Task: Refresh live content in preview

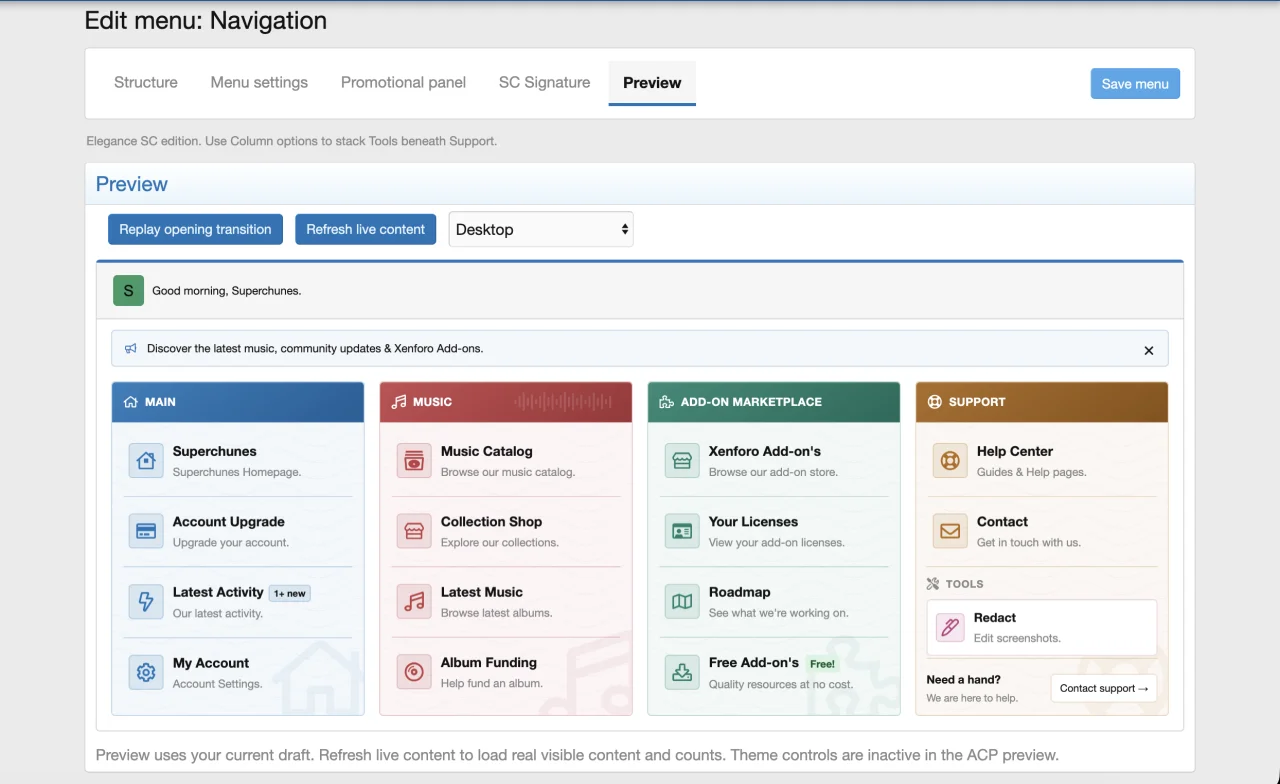Action: point(366,229)
